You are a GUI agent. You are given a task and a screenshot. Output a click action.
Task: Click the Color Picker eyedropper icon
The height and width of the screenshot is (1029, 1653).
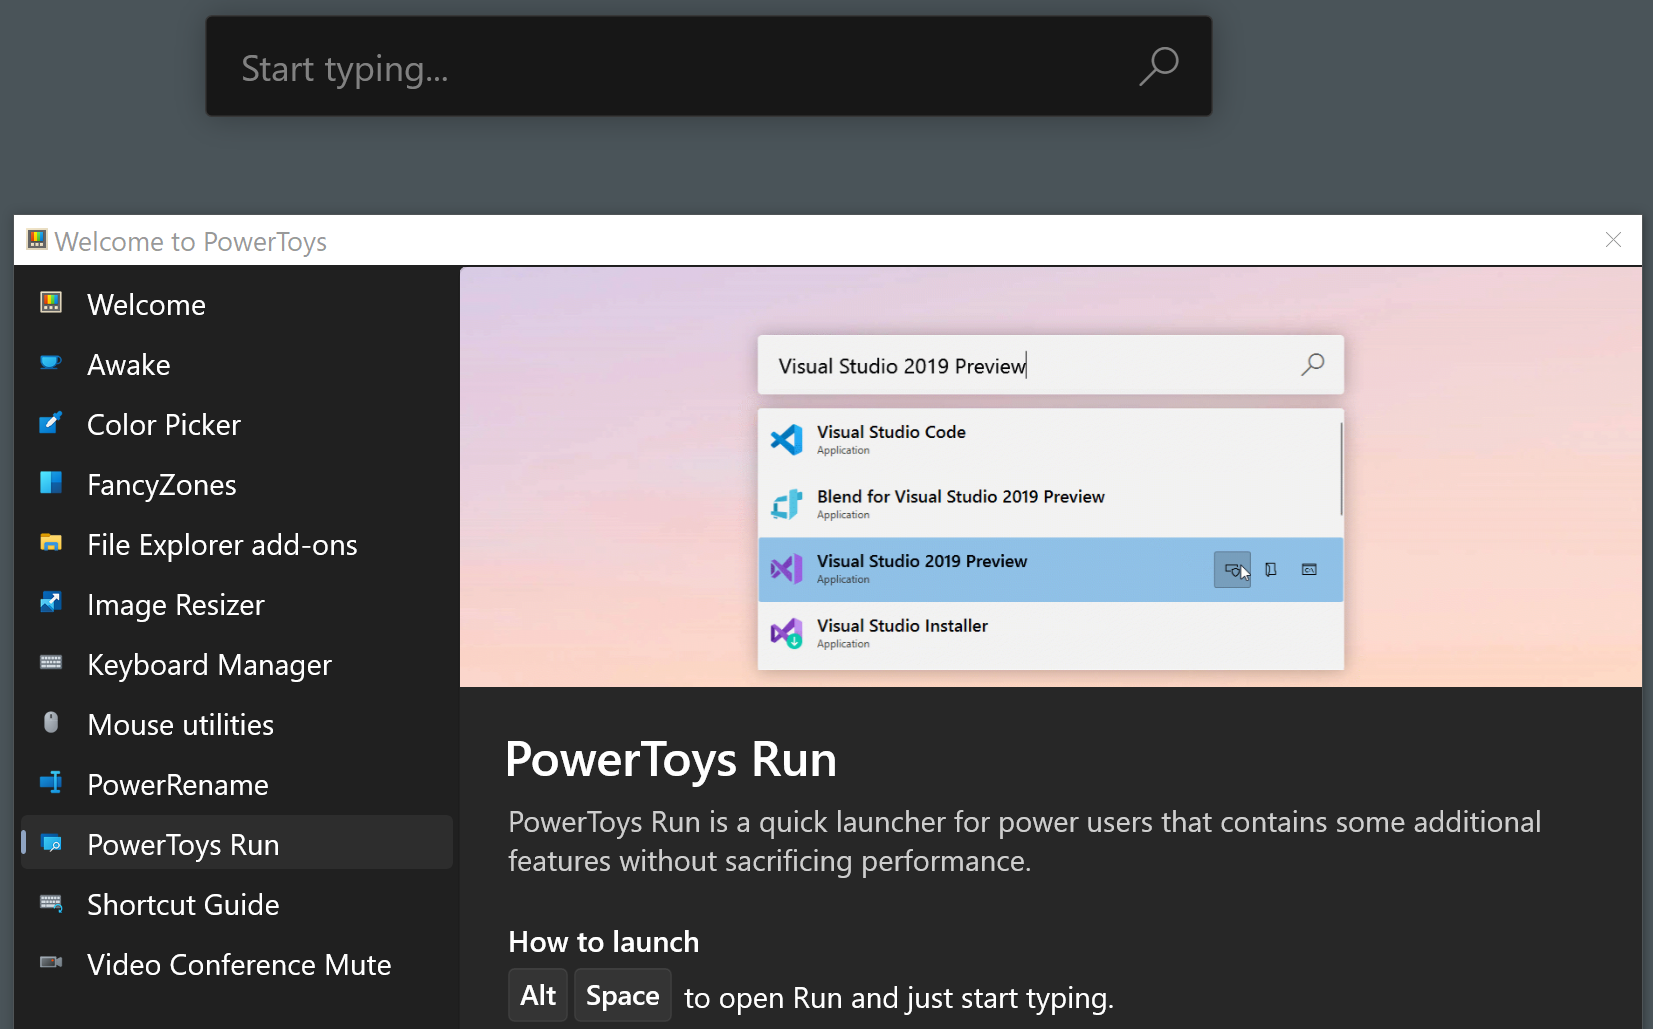[x=51, y=422]
